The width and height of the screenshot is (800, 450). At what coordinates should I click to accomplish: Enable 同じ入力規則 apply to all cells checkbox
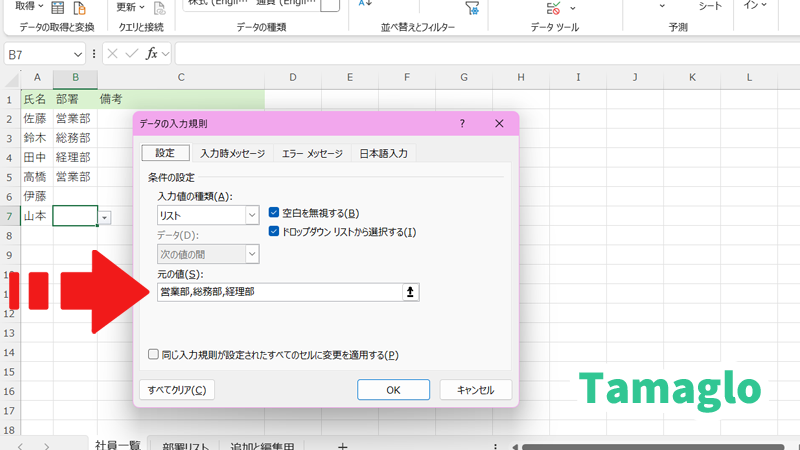(x=153, y=354)
